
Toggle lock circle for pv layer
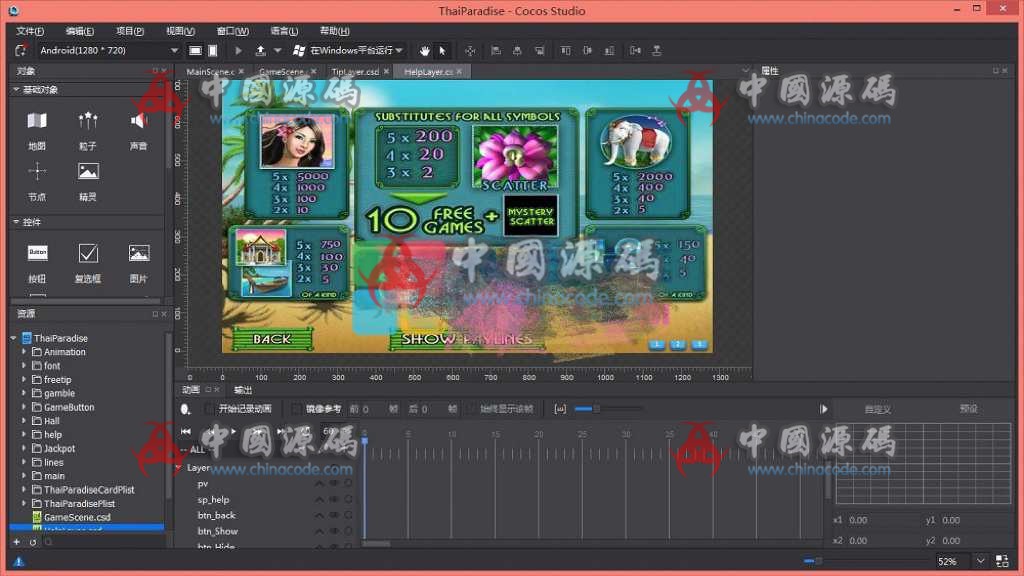pos(348,484)
